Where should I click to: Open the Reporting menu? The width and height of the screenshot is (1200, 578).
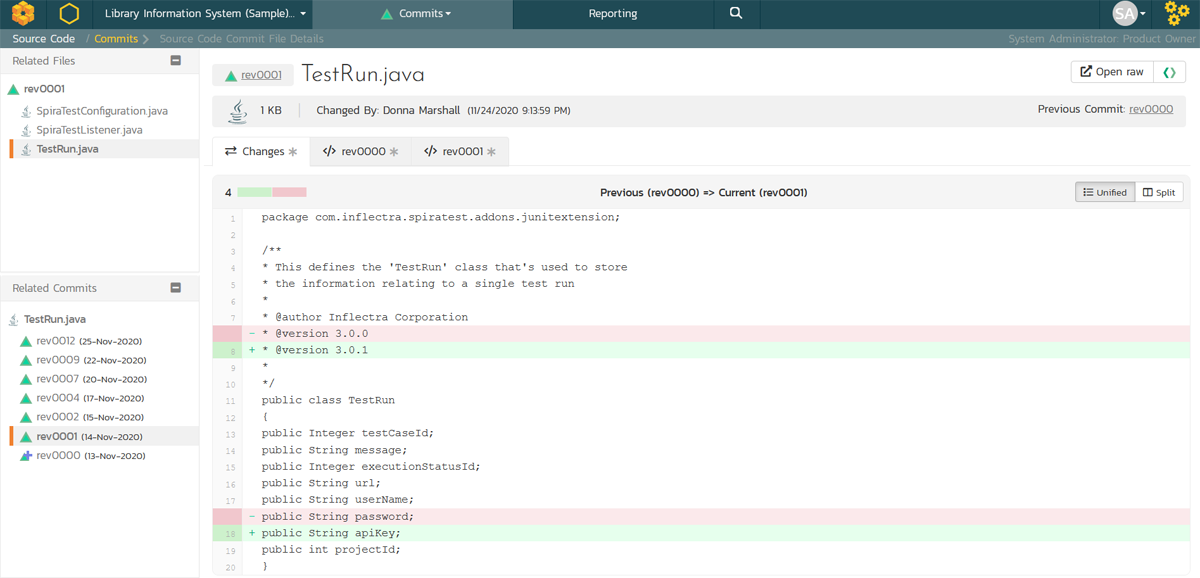point(612,14)
